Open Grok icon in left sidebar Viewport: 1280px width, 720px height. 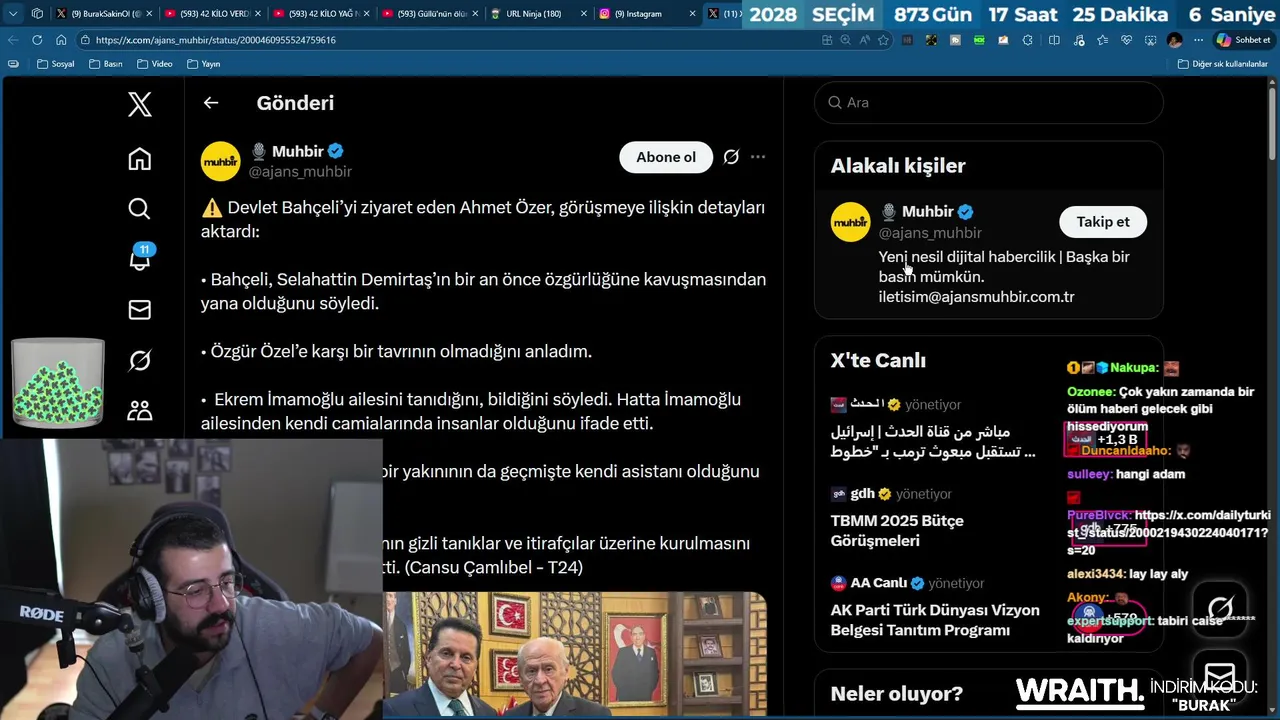pyautogui.click(x=140, y=360)
